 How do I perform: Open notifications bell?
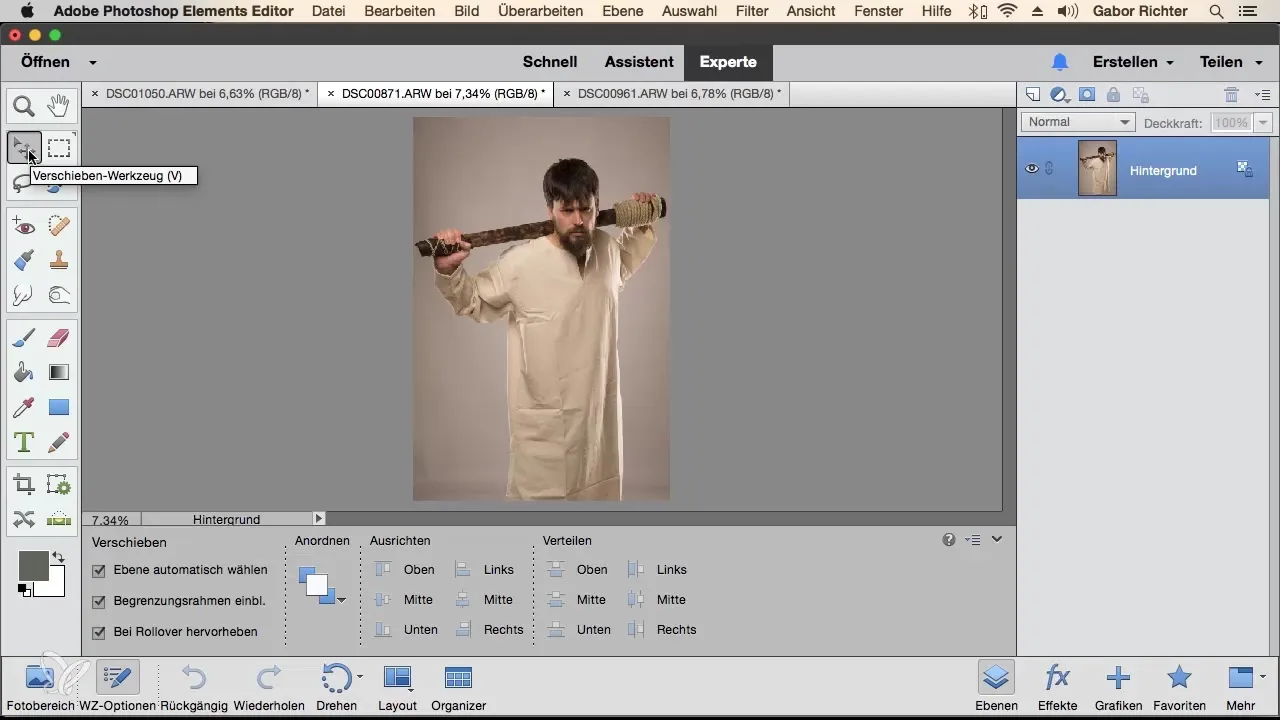click(1060, 62)
